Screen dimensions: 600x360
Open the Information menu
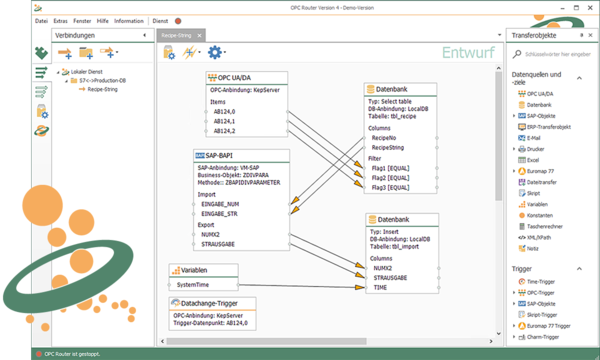[129, 21]
